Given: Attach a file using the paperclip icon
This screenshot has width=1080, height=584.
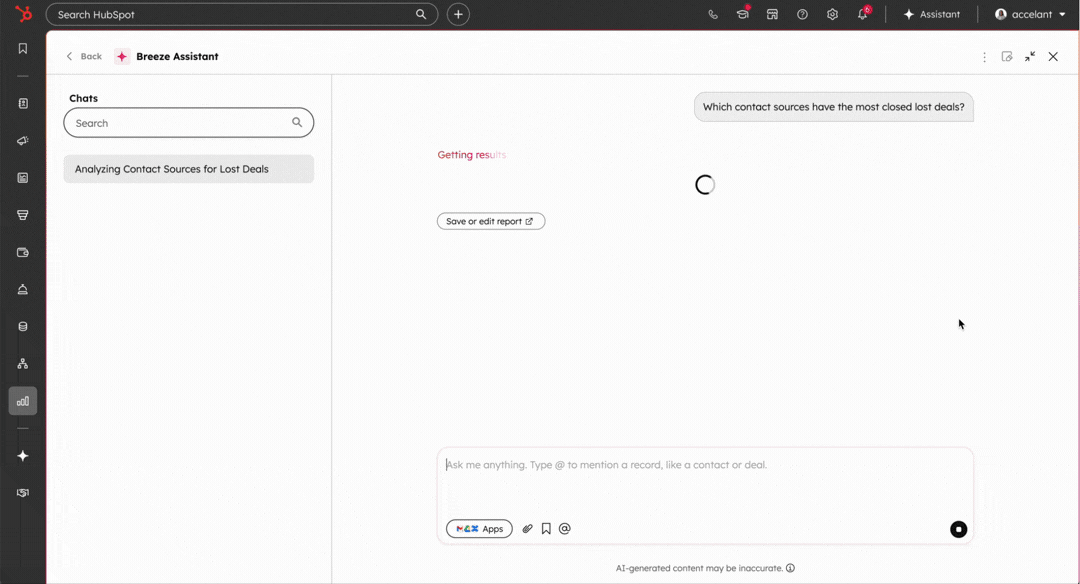Looking at the screenshot, I should [527, 528].
